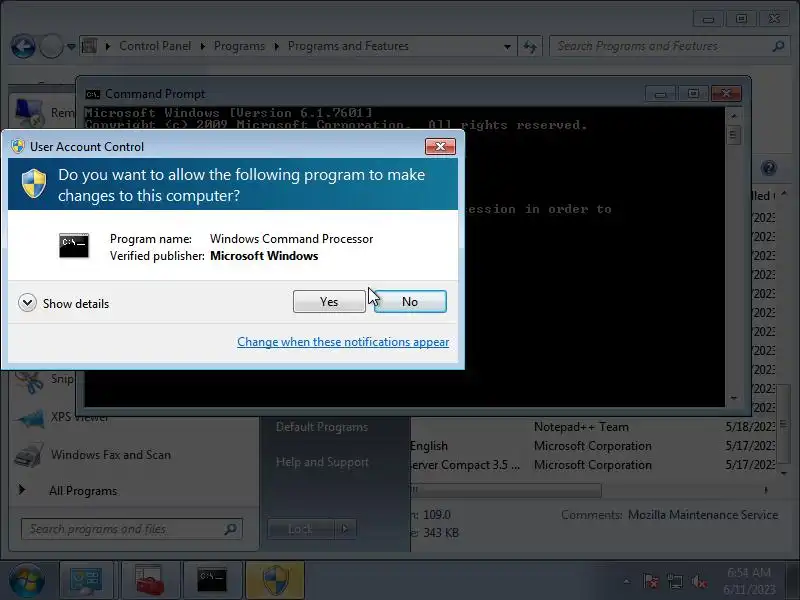Screen dimensions: 800x600
Task: Select Programs and Features breadcrumb item
Action: 348,46
